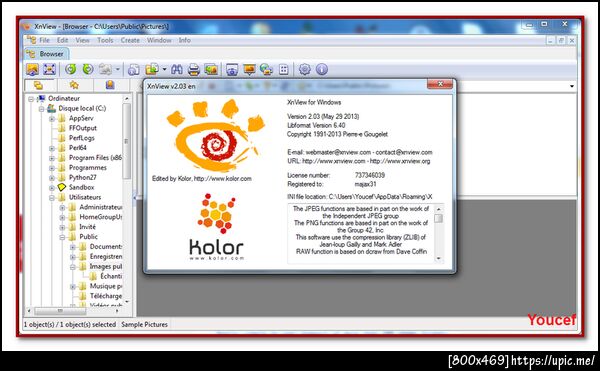
Task: Click the greyed JPEG lossless transformation icon
Action: (105, 69)
